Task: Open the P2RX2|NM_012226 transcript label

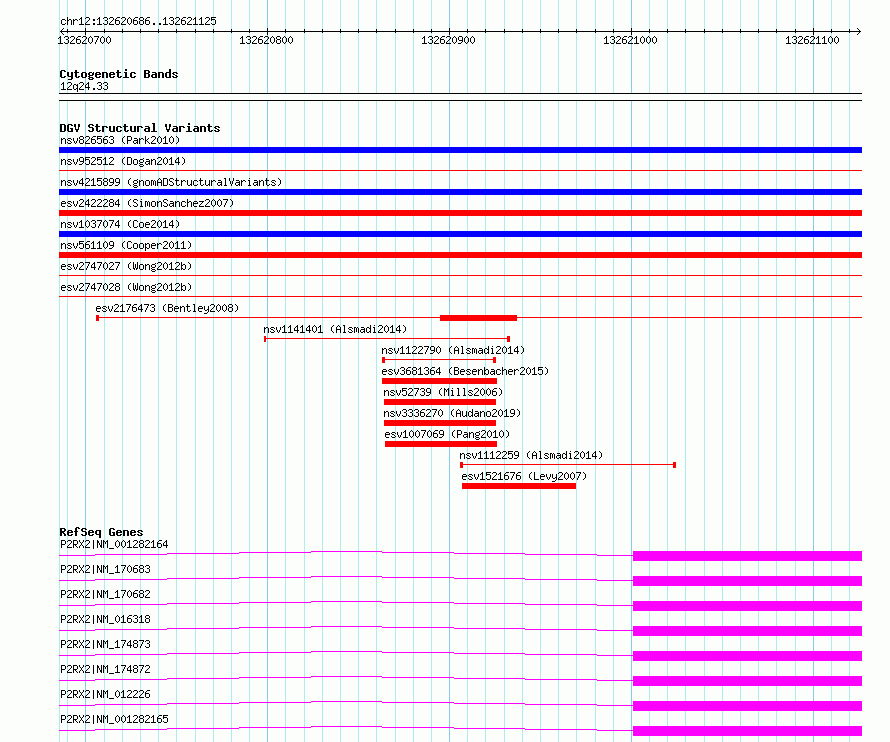Action: pos(105,694)
